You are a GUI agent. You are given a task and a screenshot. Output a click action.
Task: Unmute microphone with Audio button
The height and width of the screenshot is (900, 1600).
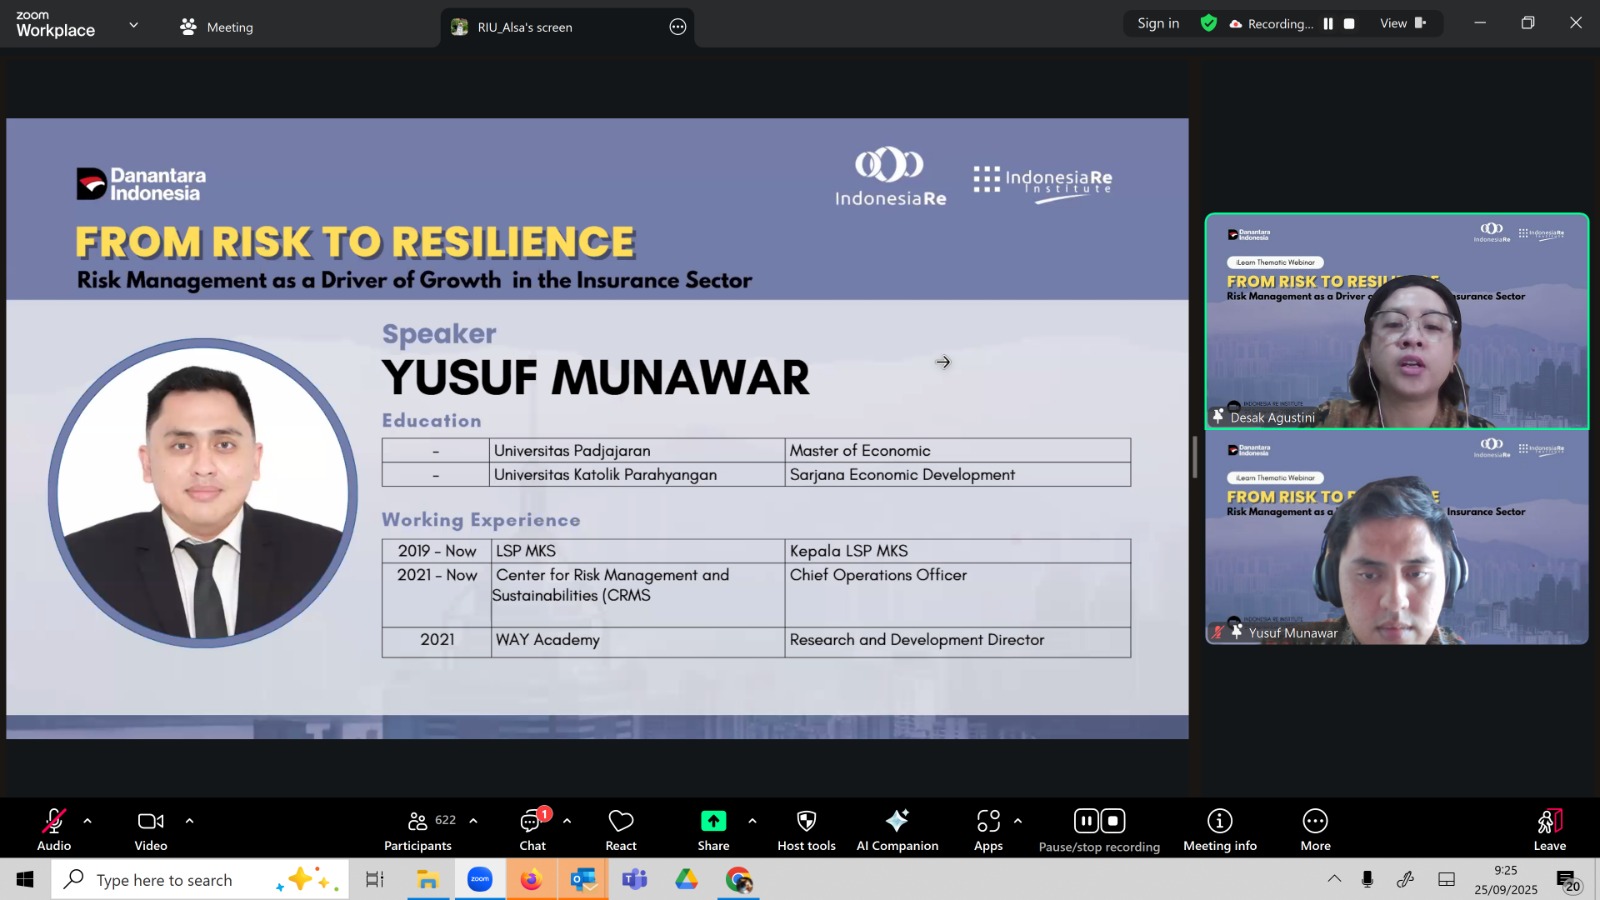[x=54, y=830]
